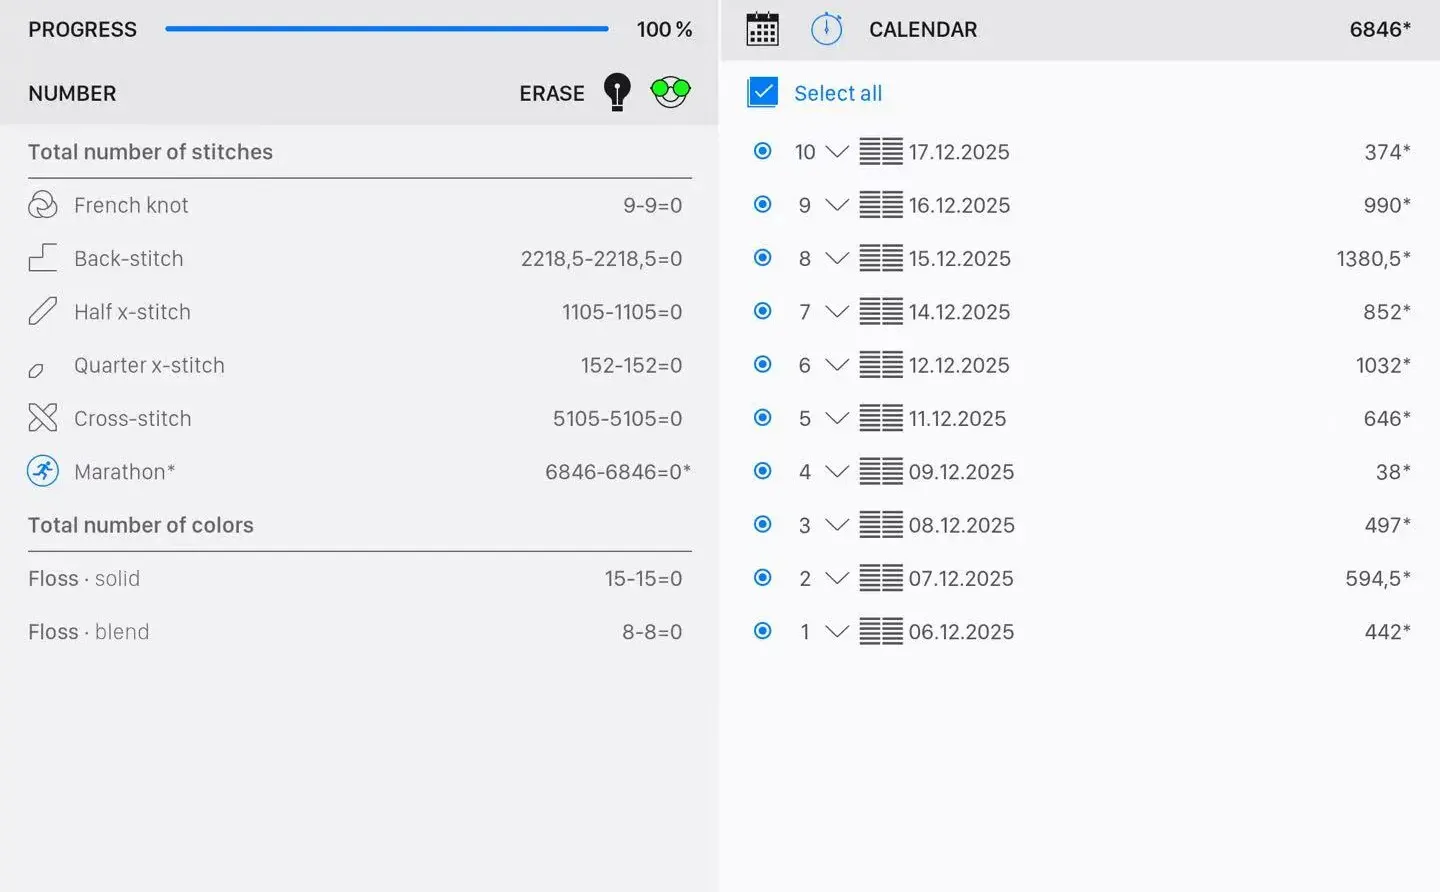Uncheck the Select all checkbox

point(762,92)
